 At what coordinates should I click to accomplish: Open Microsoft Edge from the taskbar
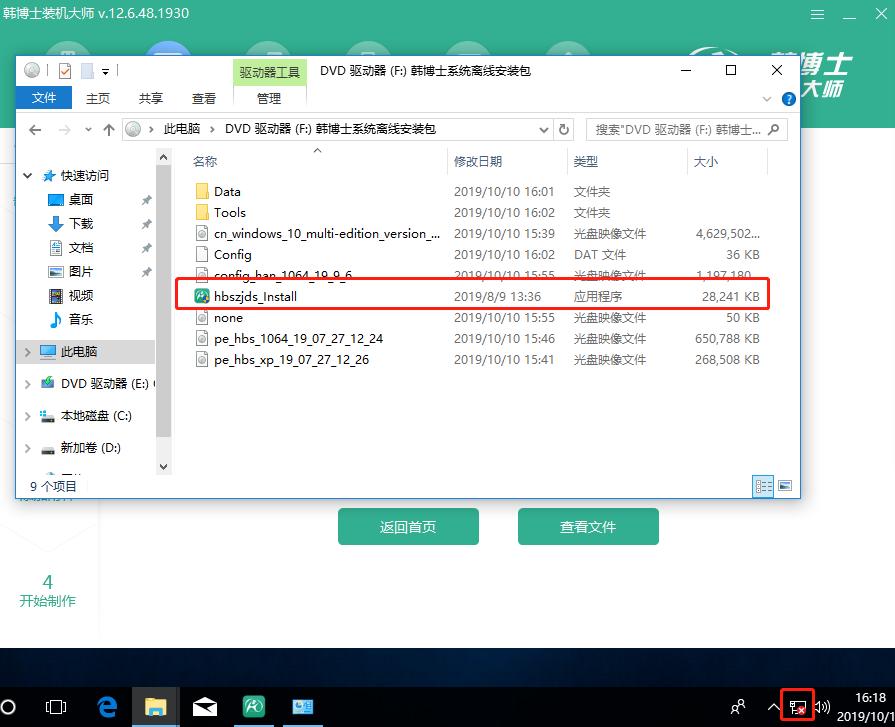pos(106,708)
